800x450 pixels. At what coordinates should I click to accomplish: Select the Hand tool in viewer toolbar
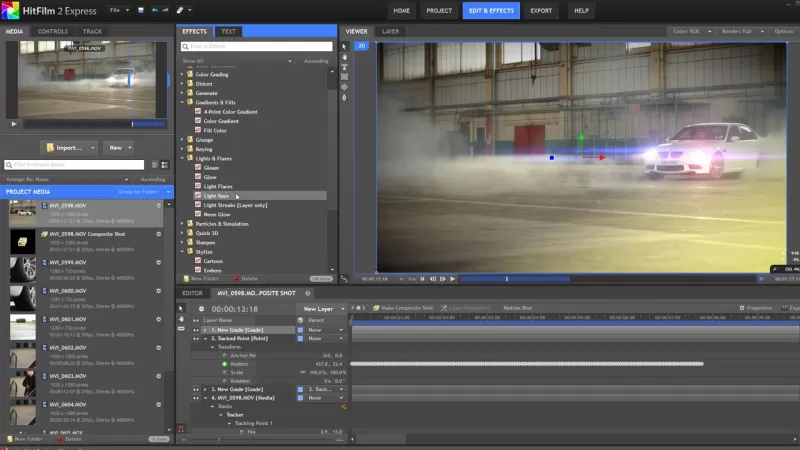point(345,59)
